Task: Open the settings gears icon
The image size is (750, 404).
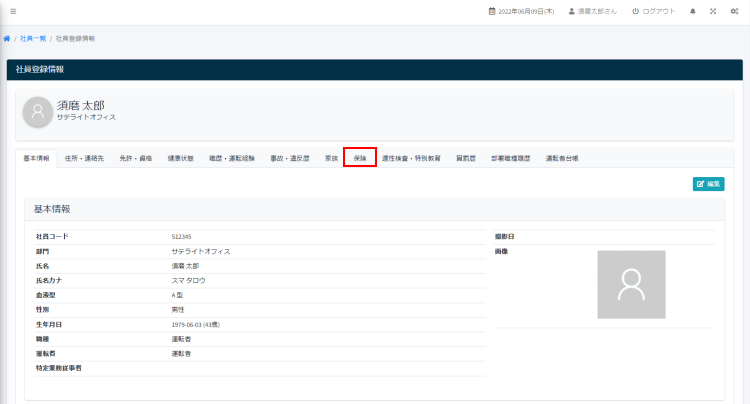Action: tap(734, 11)
